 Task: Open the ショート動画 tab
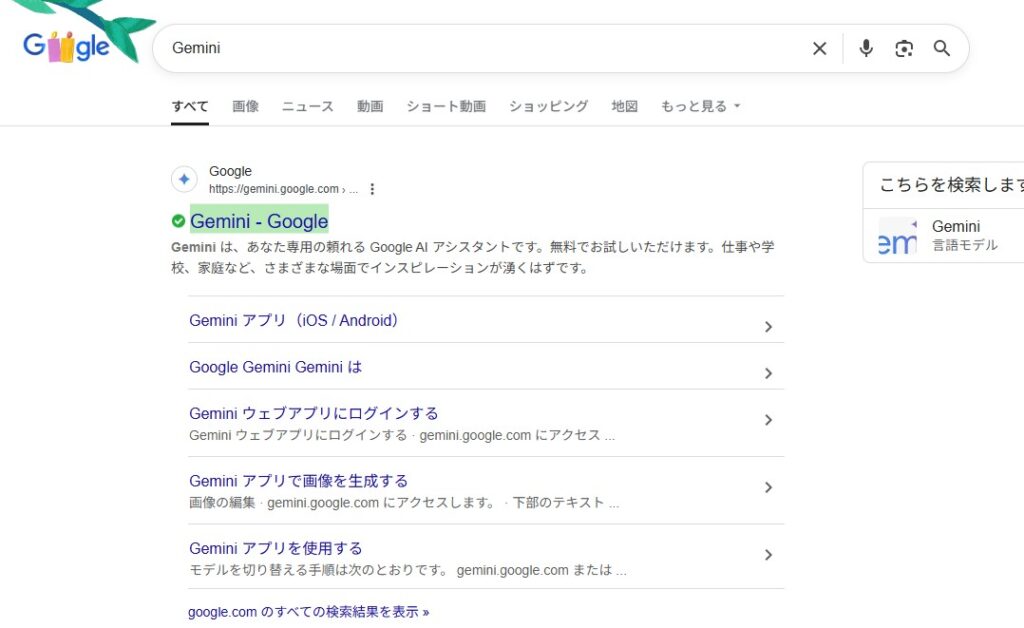(x=446, y=106)
